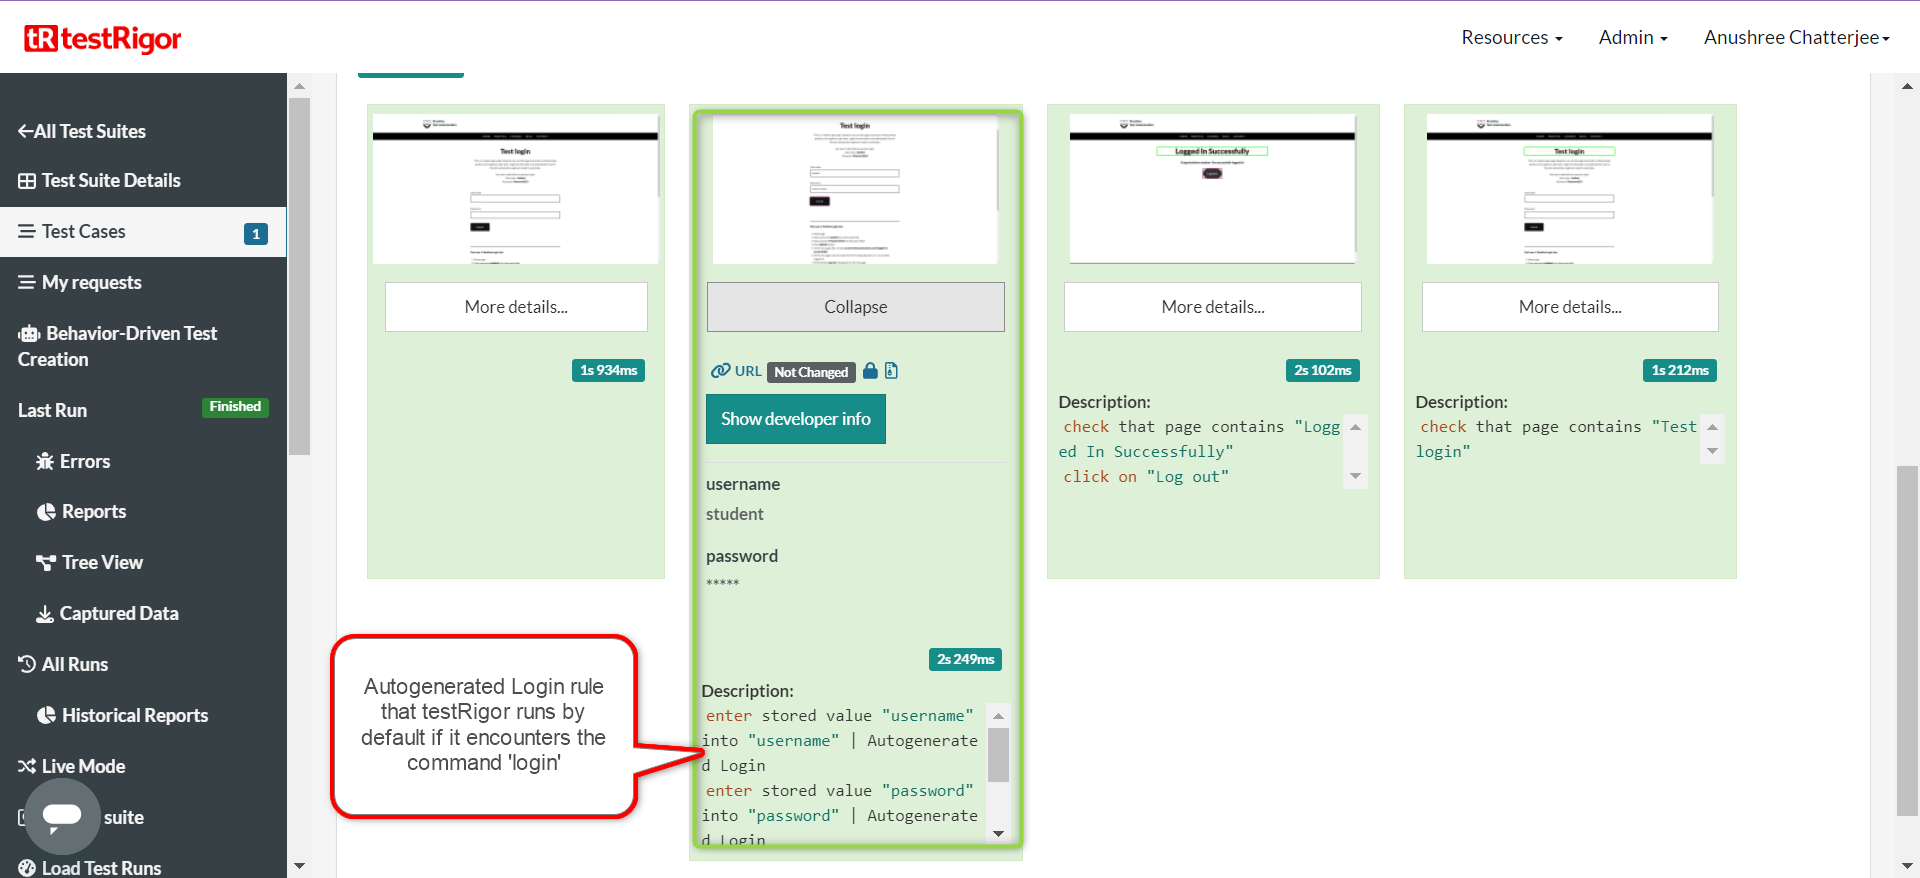Open Errors with the bug icon
The image size is (1920, 878).
pyautogui.click(x=73, y=461)
